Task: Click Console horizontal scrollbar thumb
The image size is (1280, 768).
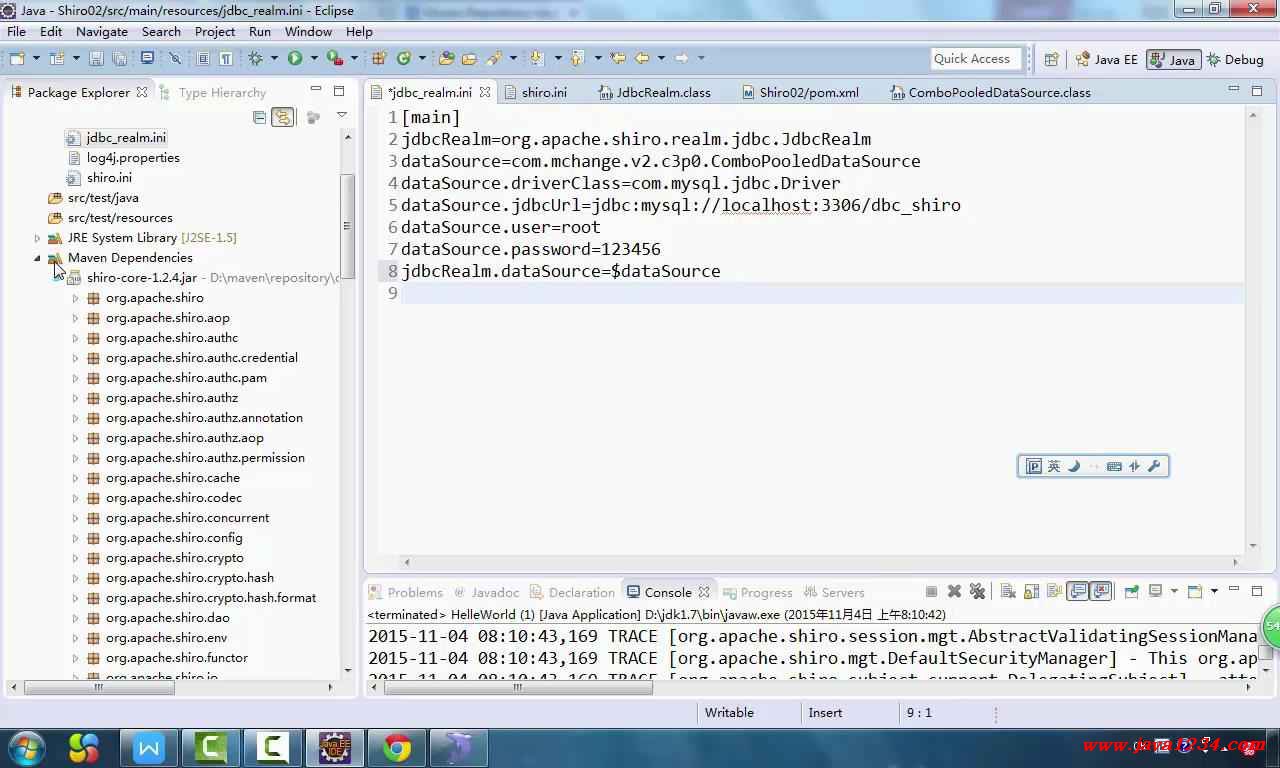Action: pos(517,687)
